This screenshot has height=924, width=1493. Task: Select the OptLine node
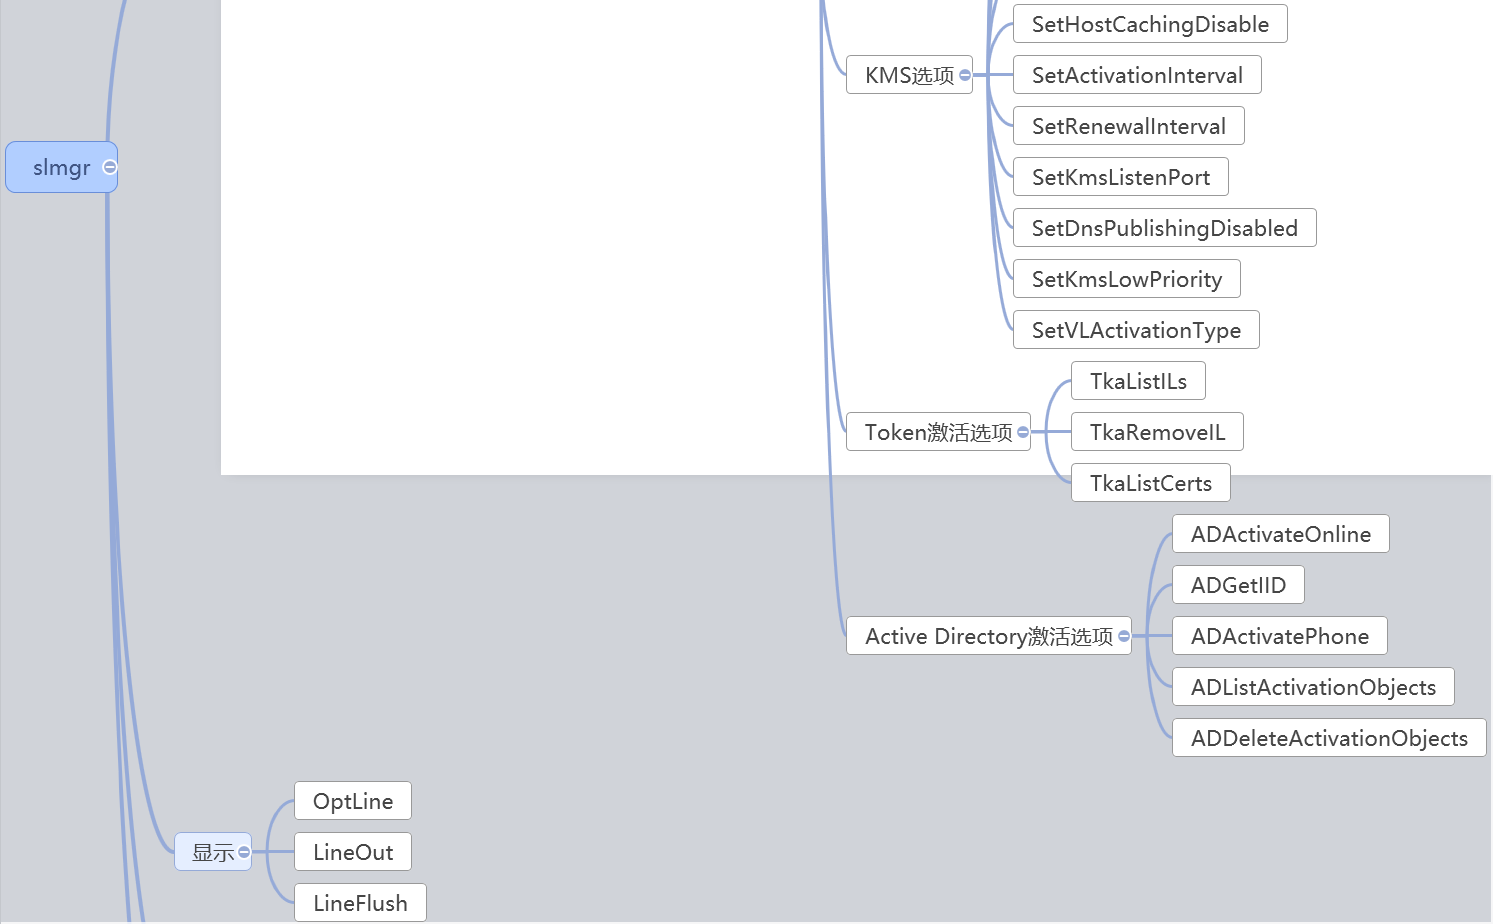(352, 801)
